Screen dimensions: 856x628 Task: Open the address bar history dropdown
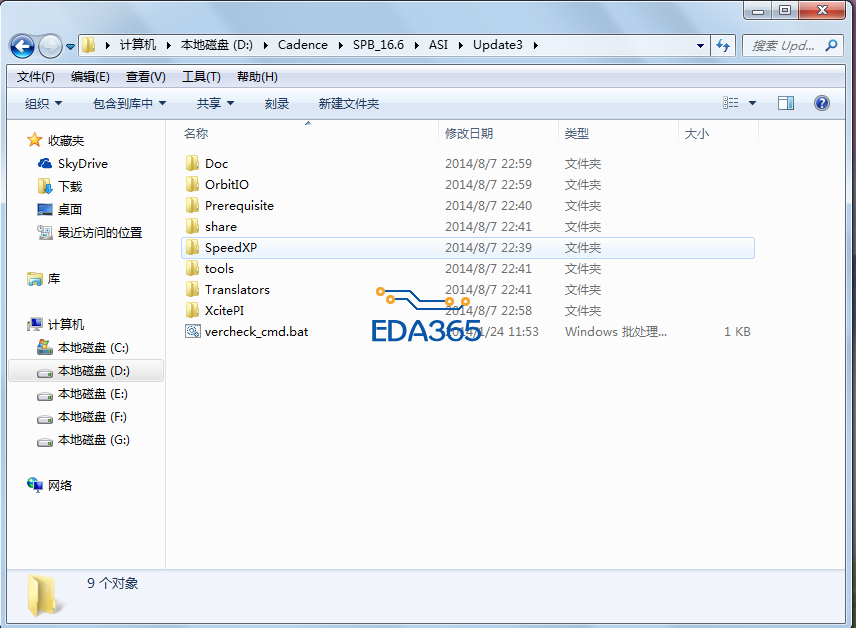tap(700, 46)
